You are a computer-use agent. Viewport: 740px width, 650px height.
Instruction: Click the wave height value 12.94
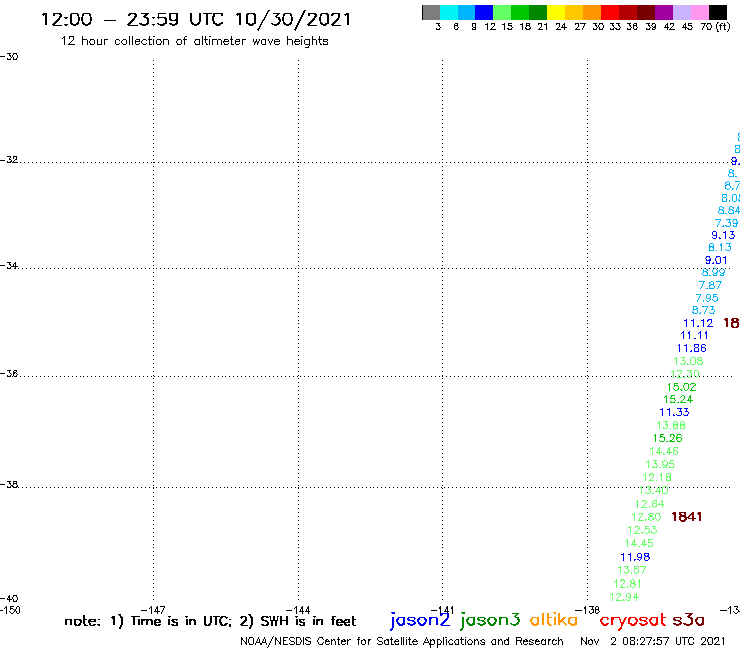624,597
